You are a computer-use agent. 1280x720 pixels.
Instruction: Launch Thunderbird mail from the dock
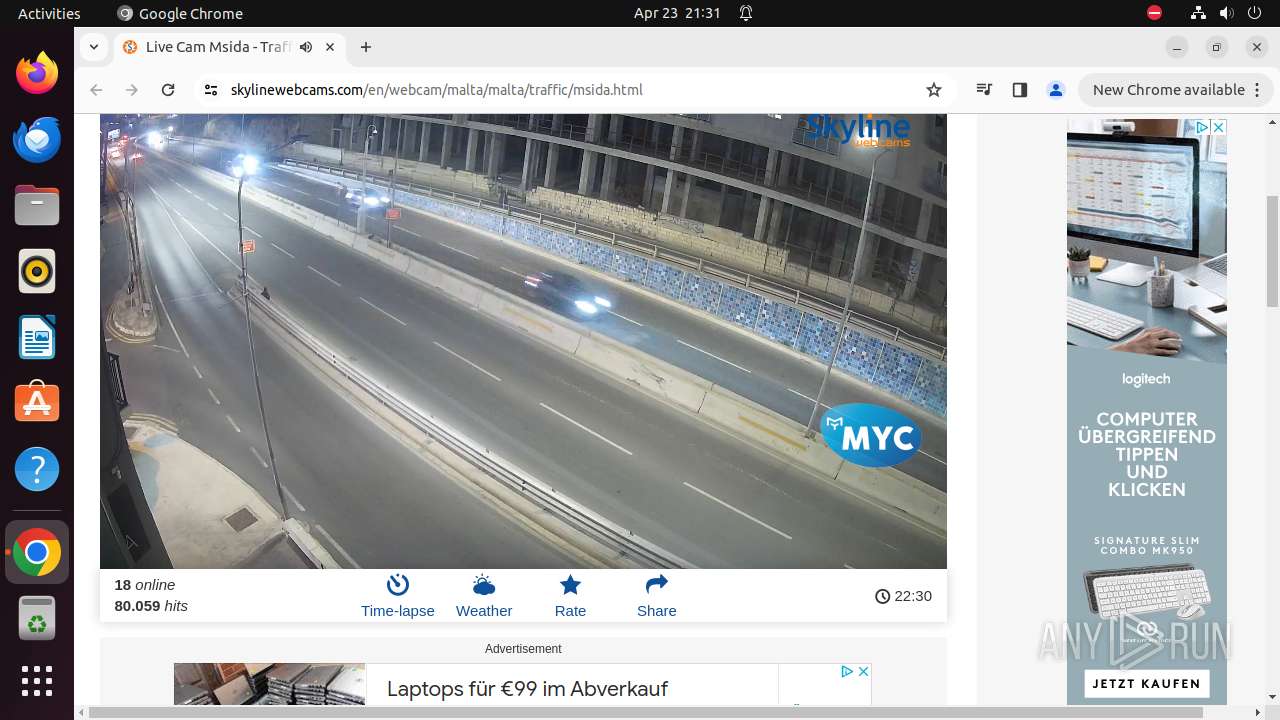pyautogui.click(x=37, y=139)
